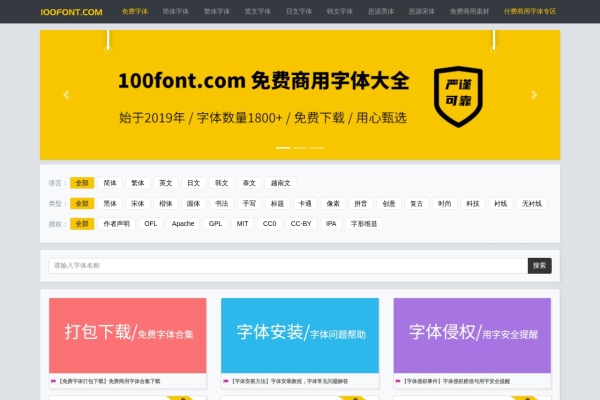Filter language by 繁体
The width and height of the screenshot is (600, 400).
[x=138, y=183]
